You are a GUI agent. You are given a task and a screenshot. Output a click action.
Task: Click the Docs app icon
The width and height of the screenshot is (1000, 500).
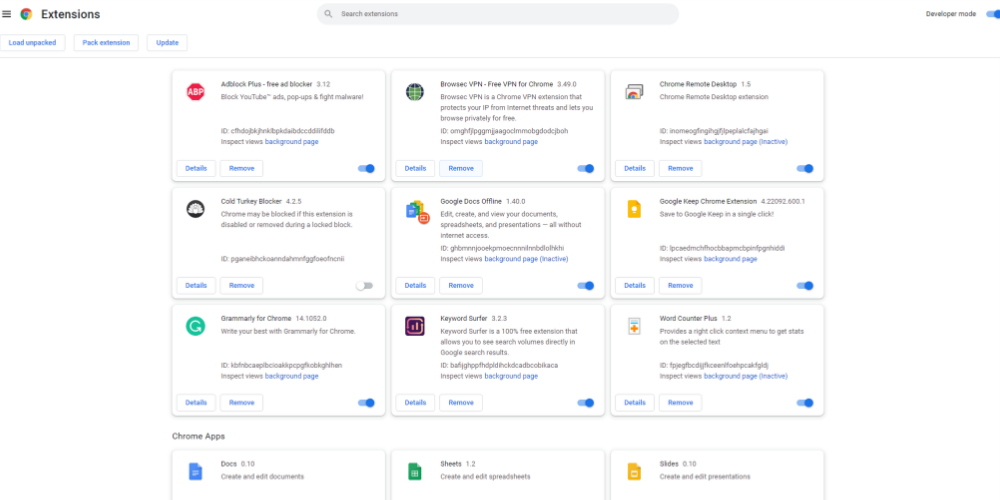195,471
